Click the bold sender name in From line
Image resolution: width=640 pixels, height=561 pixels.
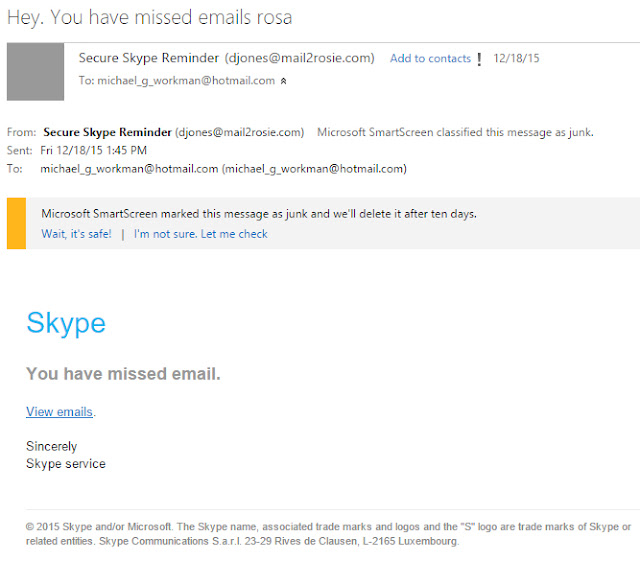coord(106,132)
